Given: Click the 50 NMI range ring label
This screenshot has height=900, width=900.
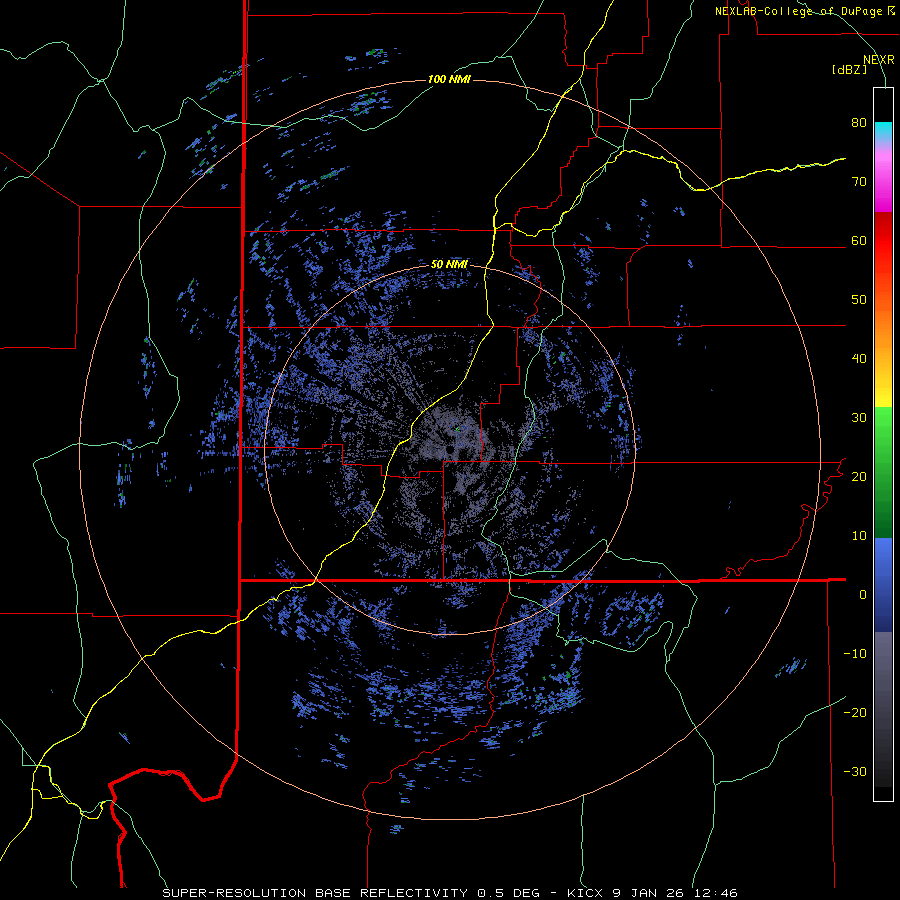Looking at the screenshot, I should (x=449, y=265).
